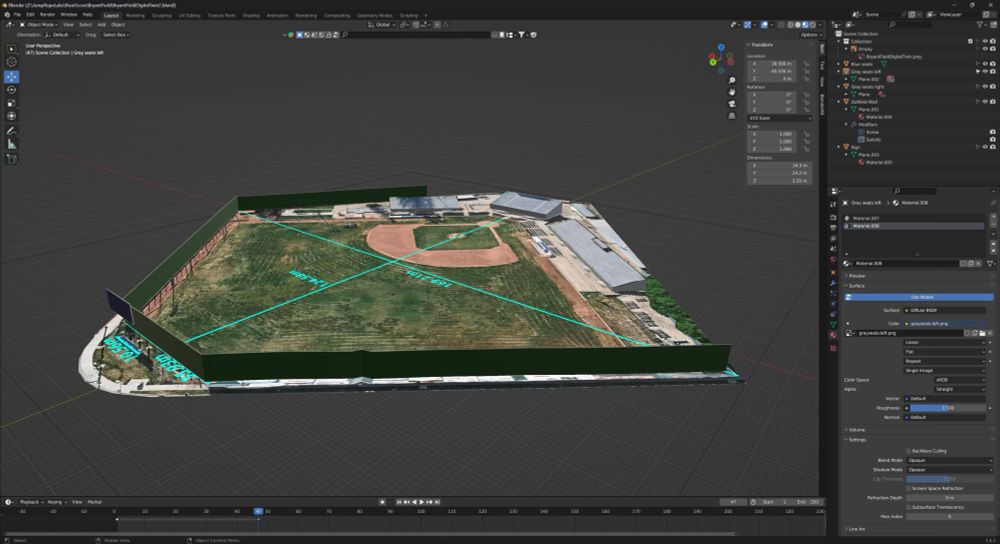
Task: Enable Subsurface Translucency checkbox
Action: pos(909,507)
